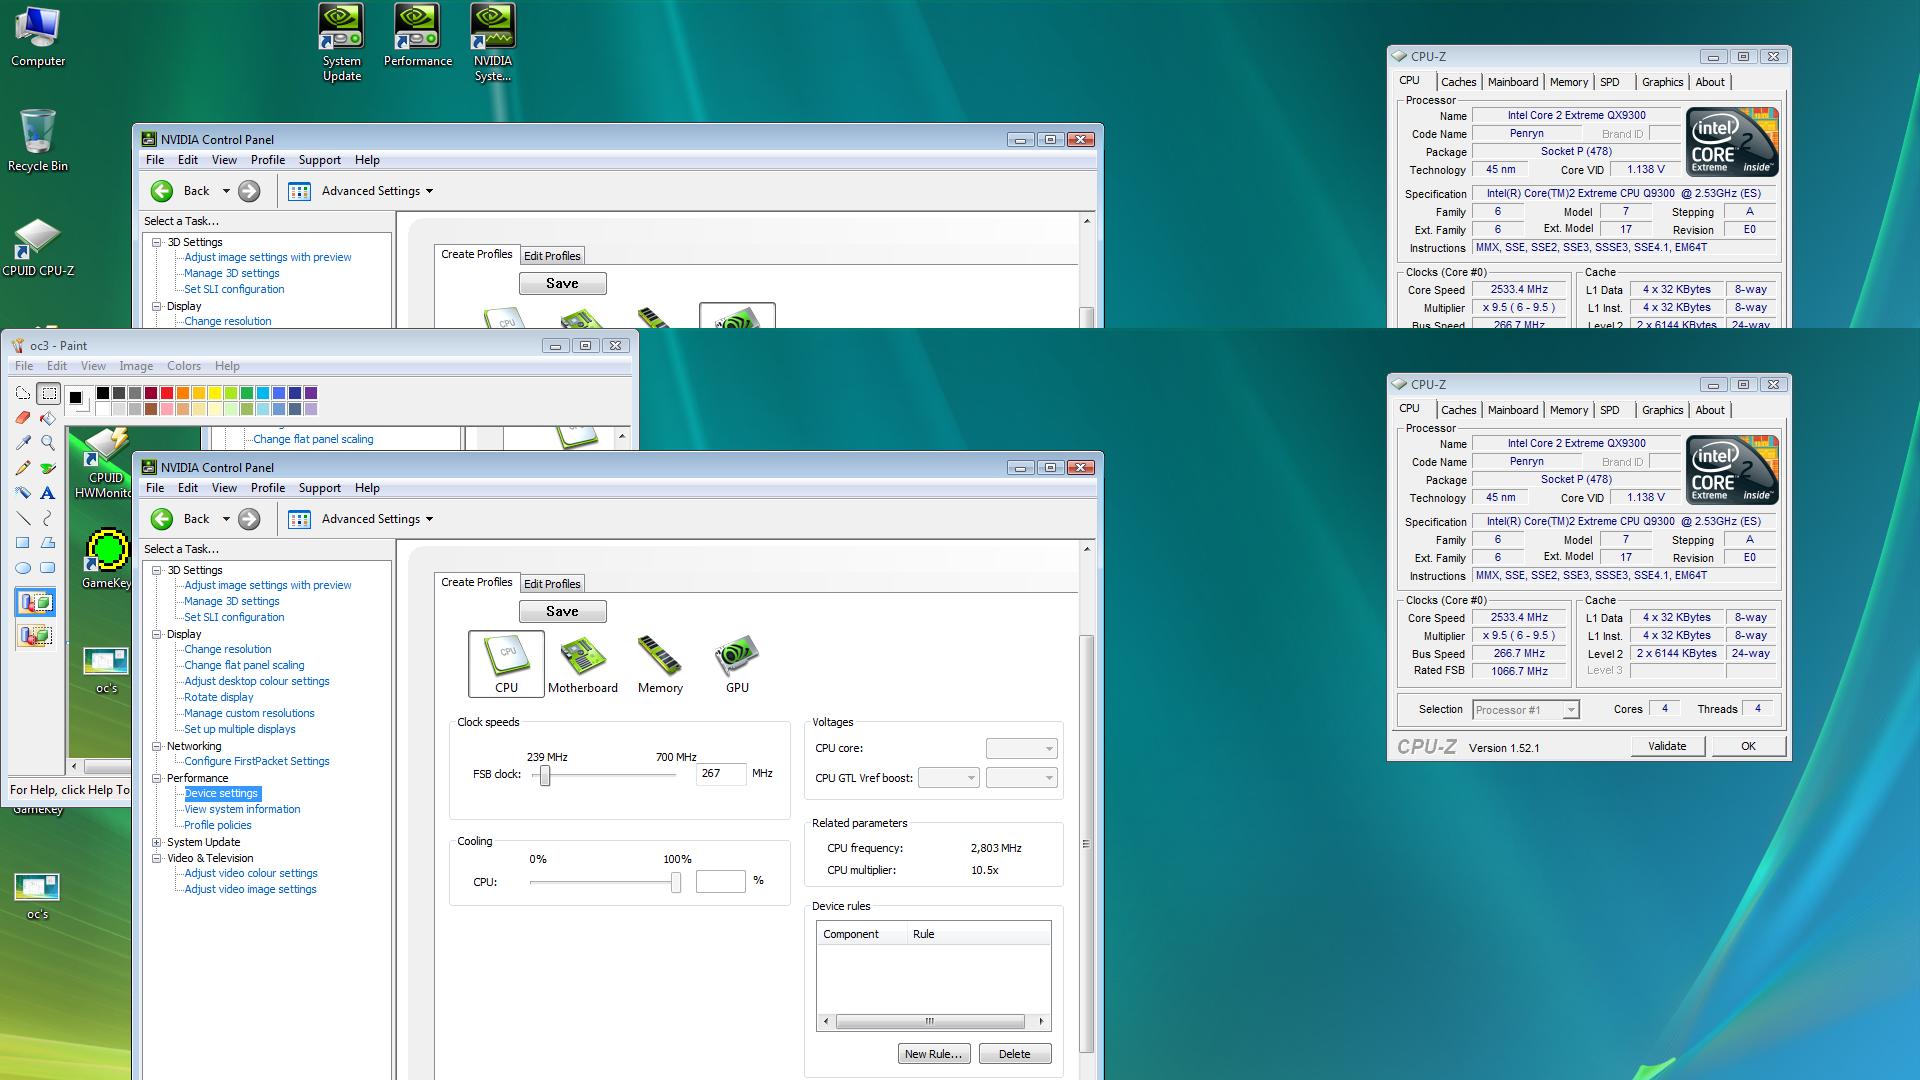Open the File menu in Paint
Viewport: 1920px width, 1080px height.
tap(24, 366)
